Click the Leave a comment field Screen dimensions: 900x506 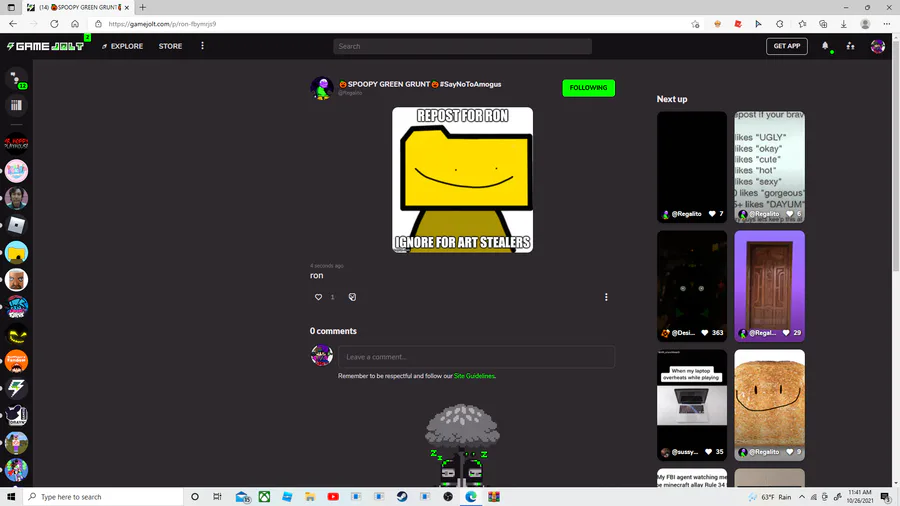coord(476,357)
